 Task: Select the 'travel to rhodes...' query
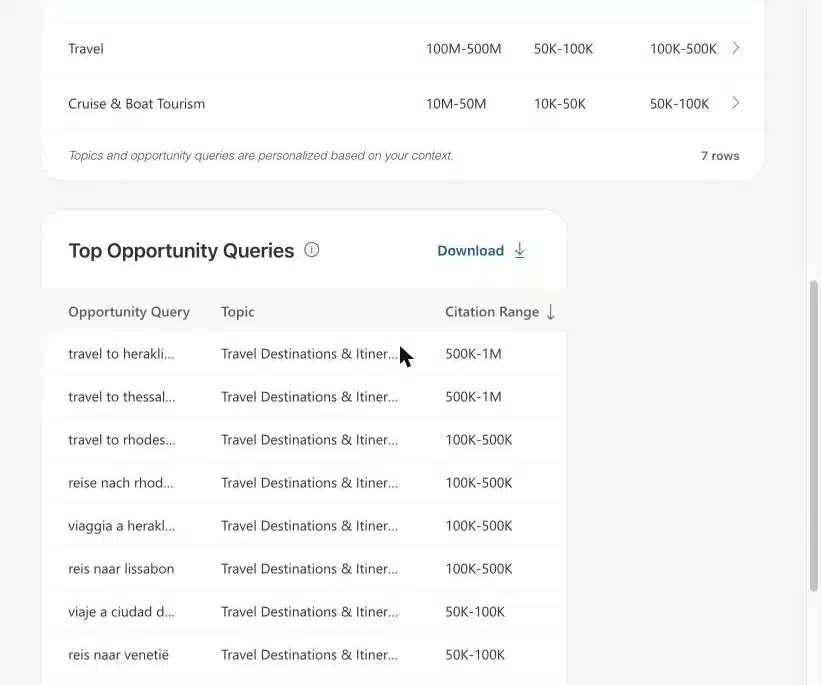(x=122, y=440)
